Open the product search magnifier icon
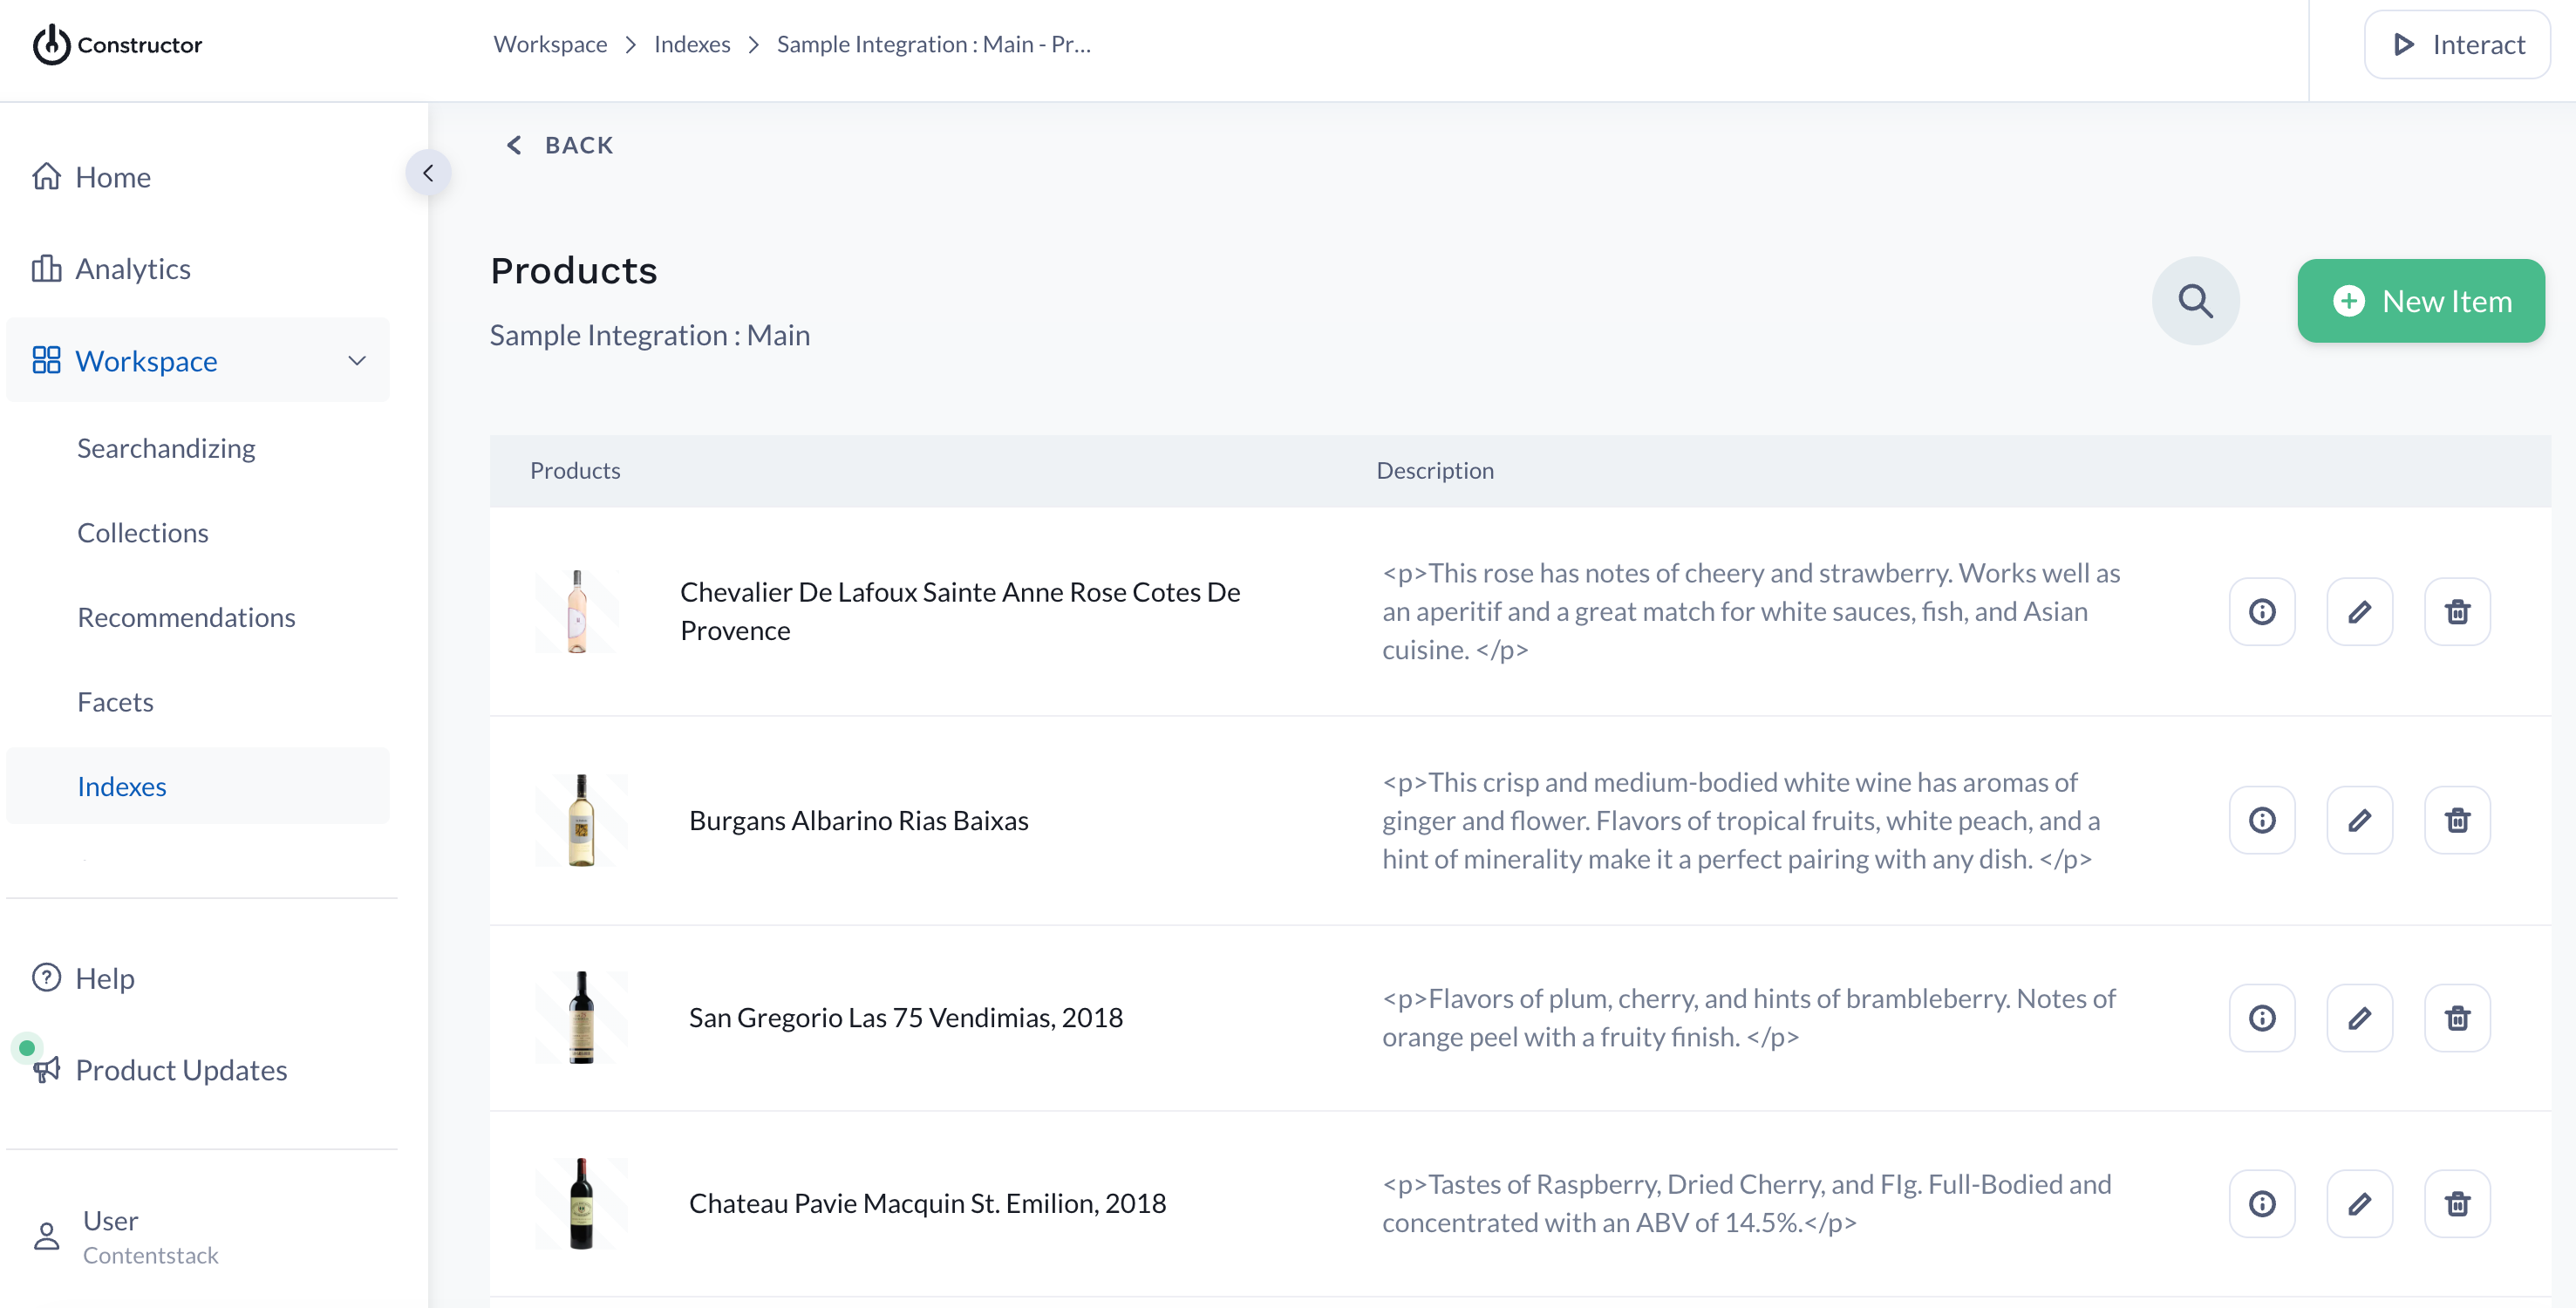Screen dimensions: 2576x1308 (2195, 301)
